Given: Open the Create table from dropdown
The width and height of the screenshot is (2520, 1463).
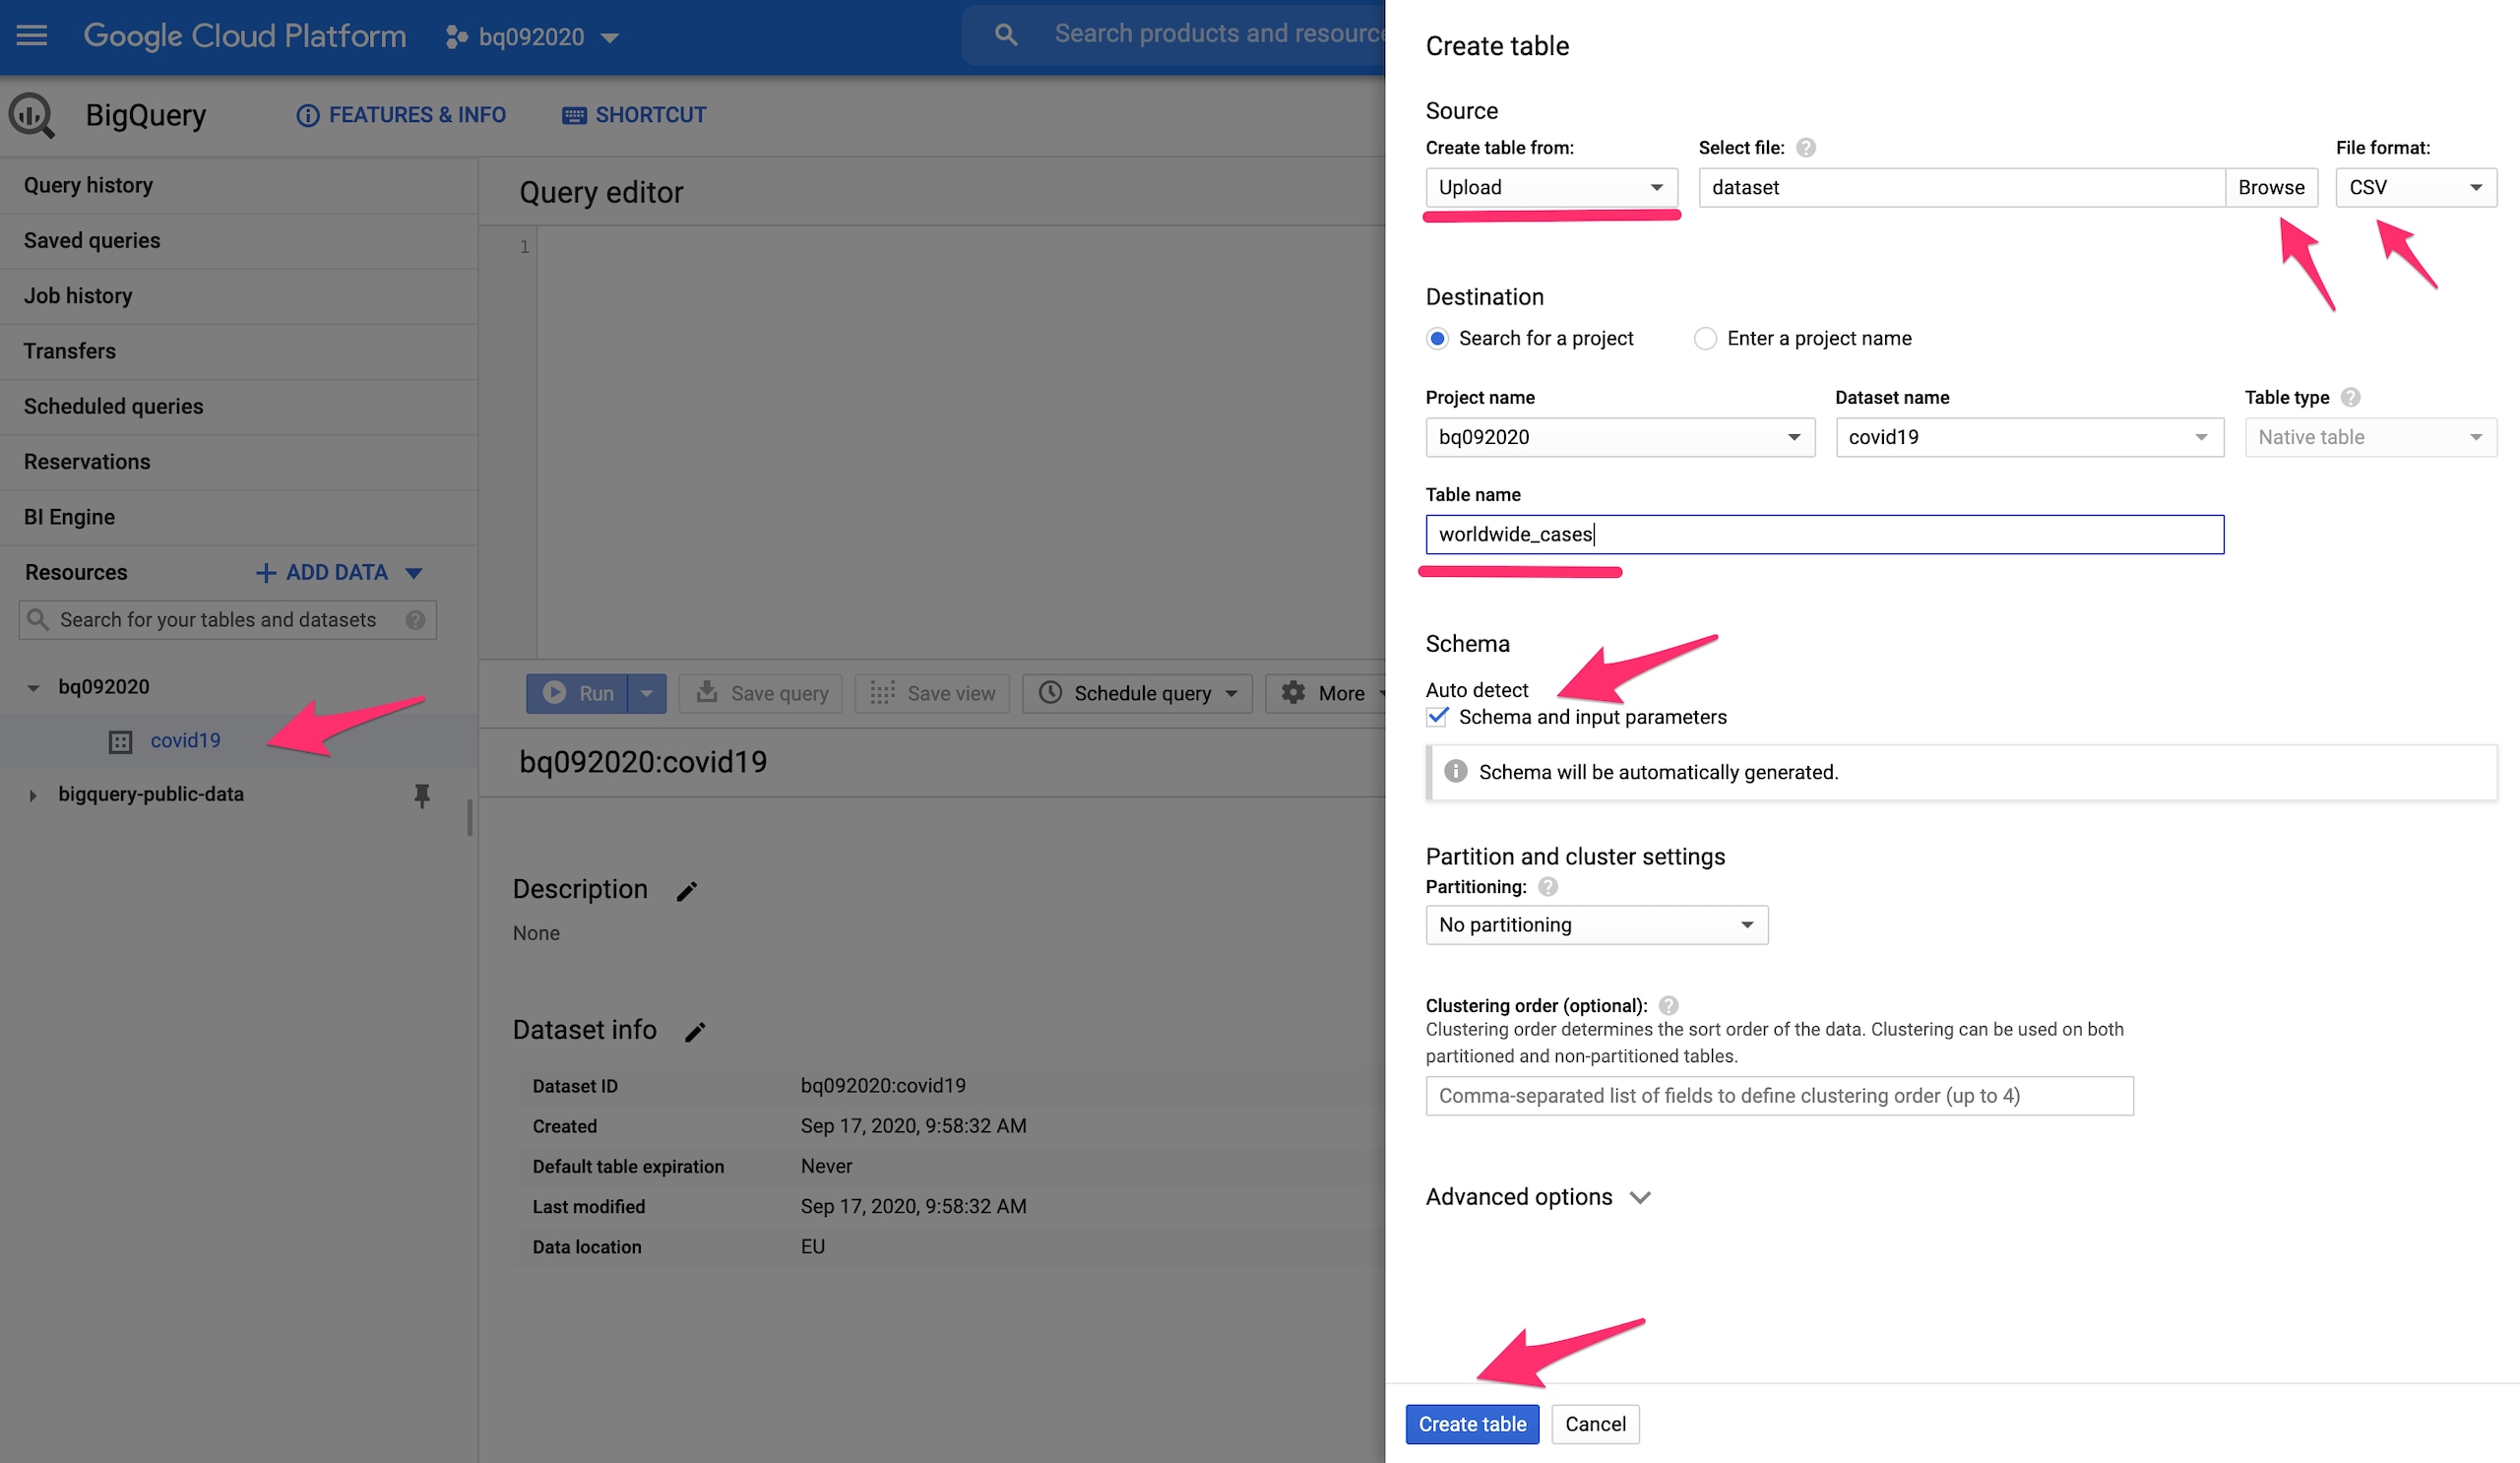Looking at the screenshot, I should (1550, 188).
